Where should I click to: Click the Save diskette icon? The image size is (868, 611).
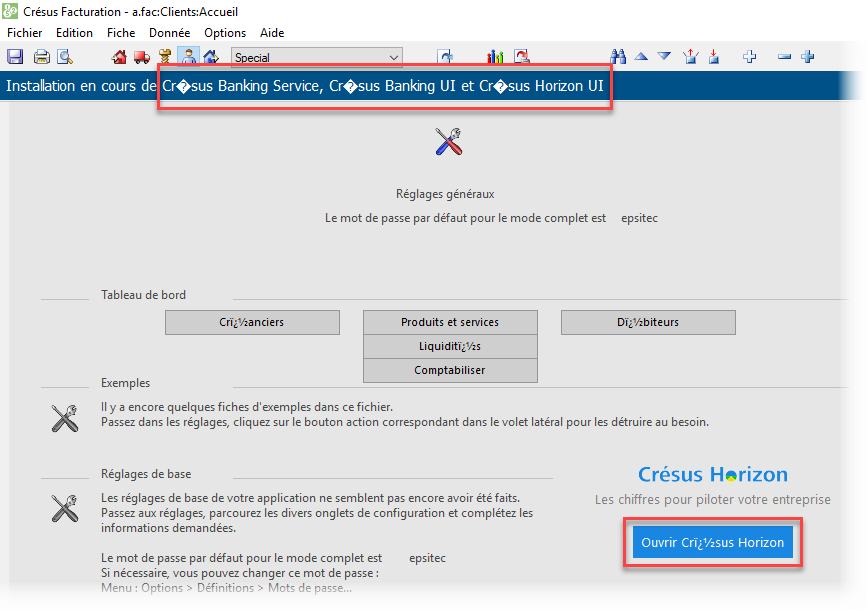point(15,56)
